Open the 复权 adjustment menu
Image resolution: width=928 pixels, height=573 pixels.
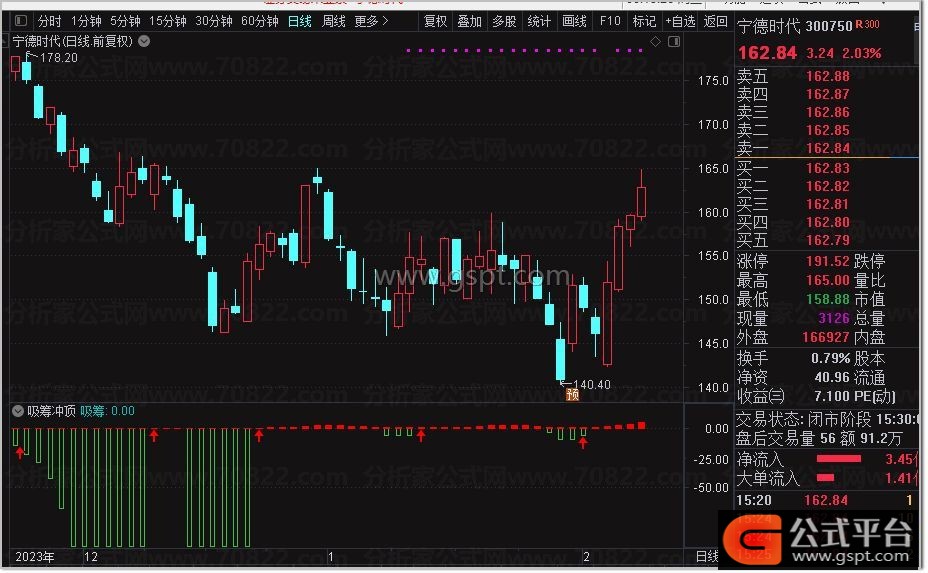click(x=436, y=21)
